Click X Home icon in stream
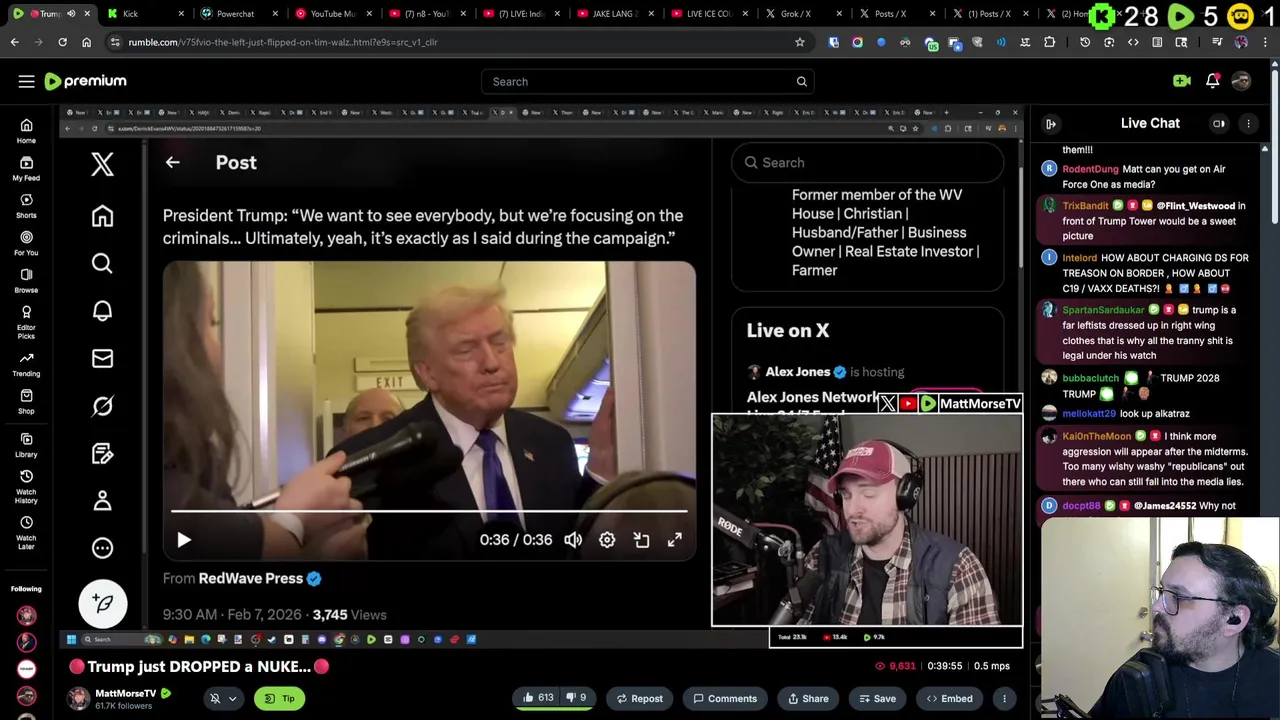Viewport: 1280px width, 720px height. click(x=102, y=216)
